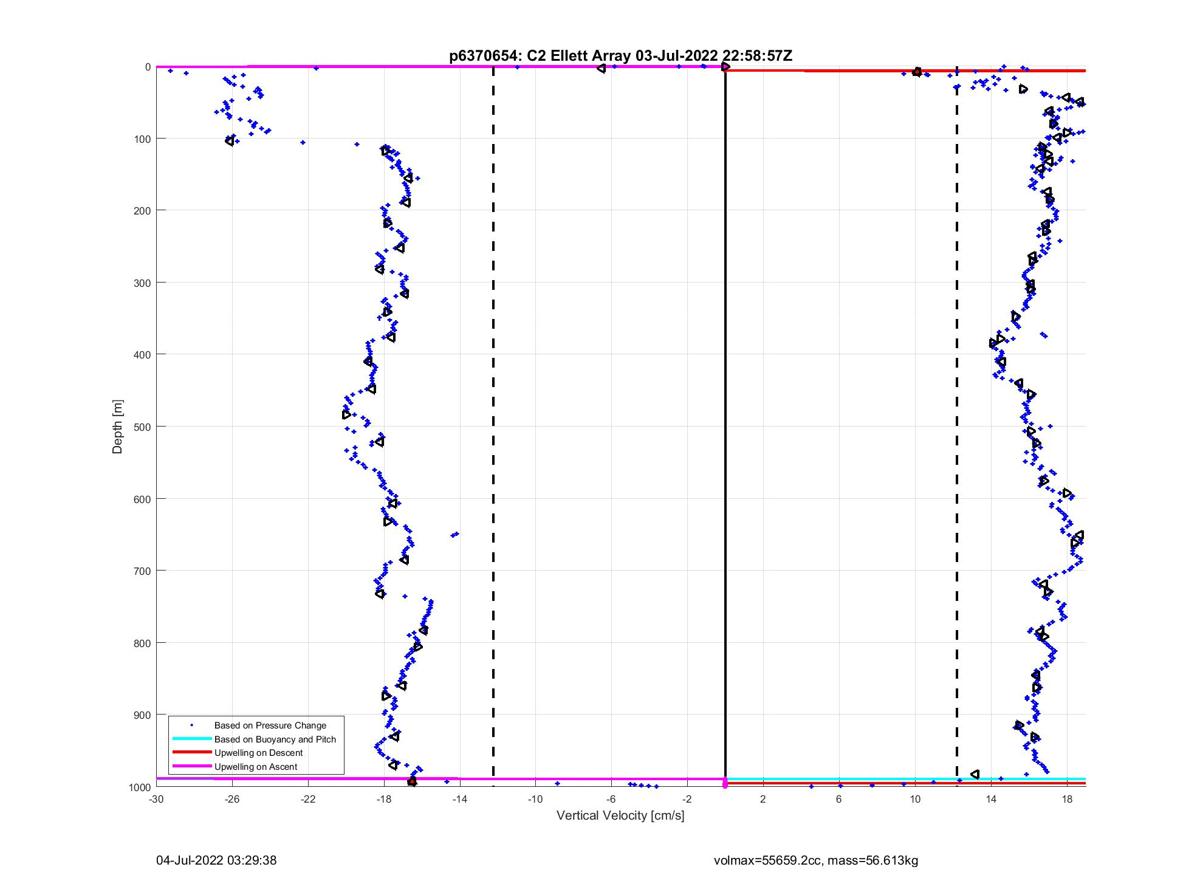Click y-axis tick label 600
The width and height of the screenshot is (1200, 885).
[x=141, y=499]
